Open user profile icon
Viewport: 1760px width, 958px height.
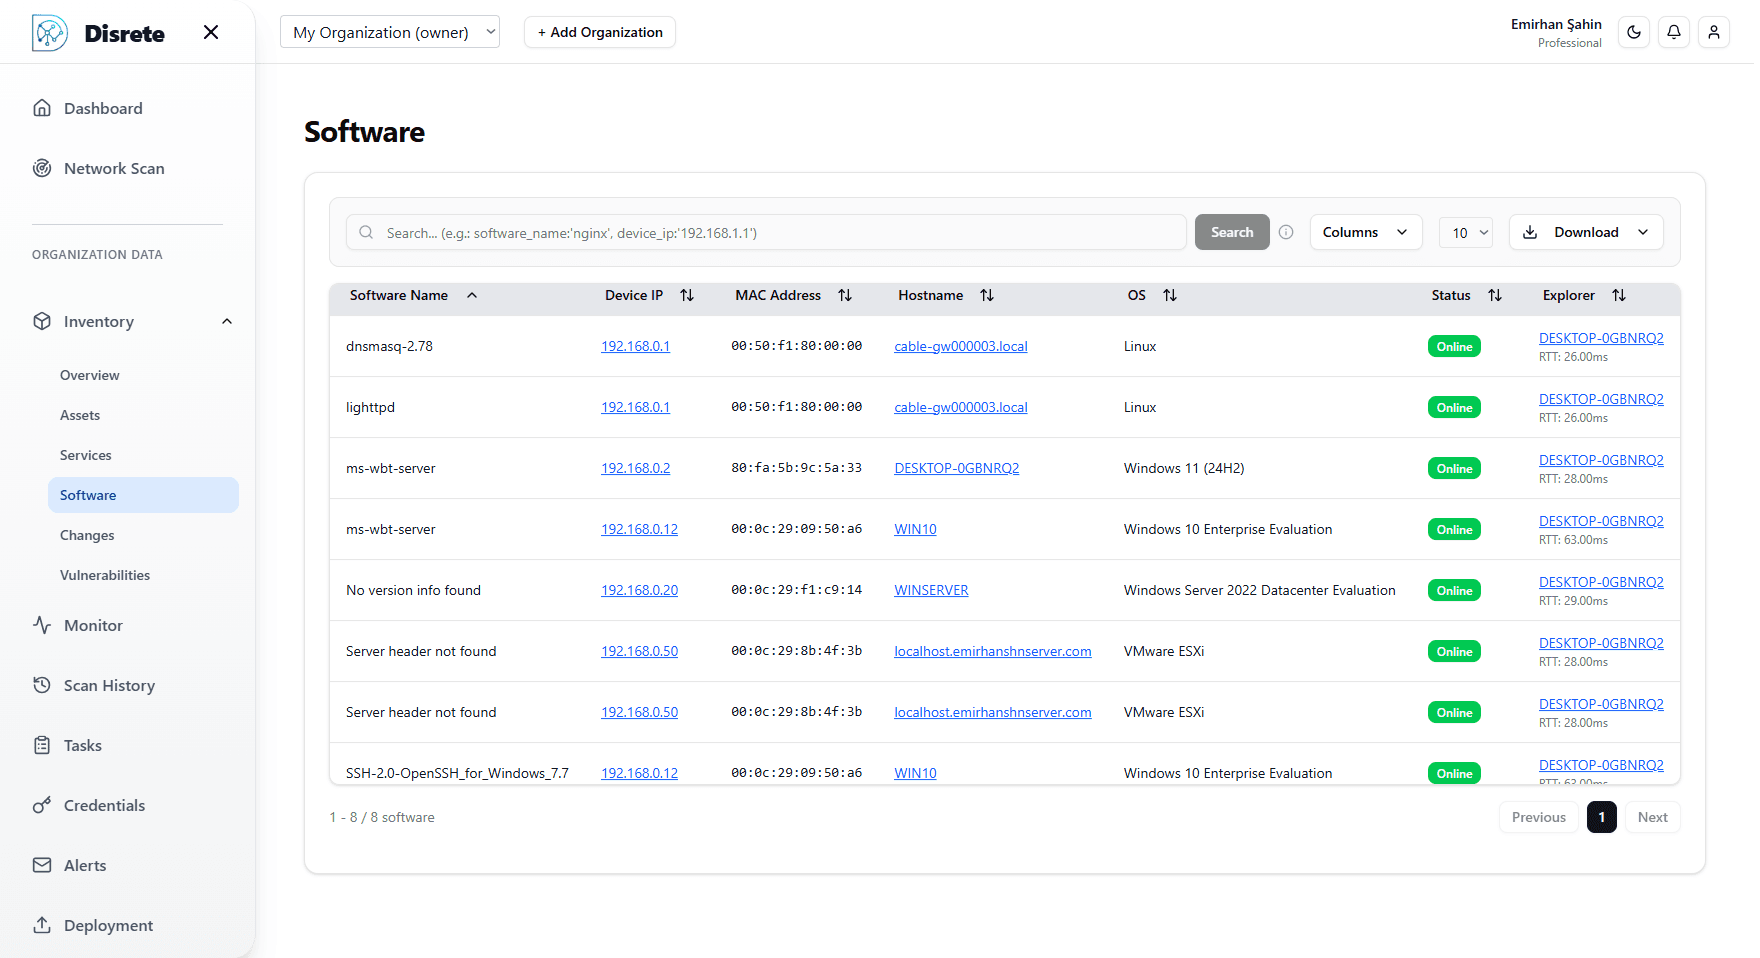click(1714, 32)
